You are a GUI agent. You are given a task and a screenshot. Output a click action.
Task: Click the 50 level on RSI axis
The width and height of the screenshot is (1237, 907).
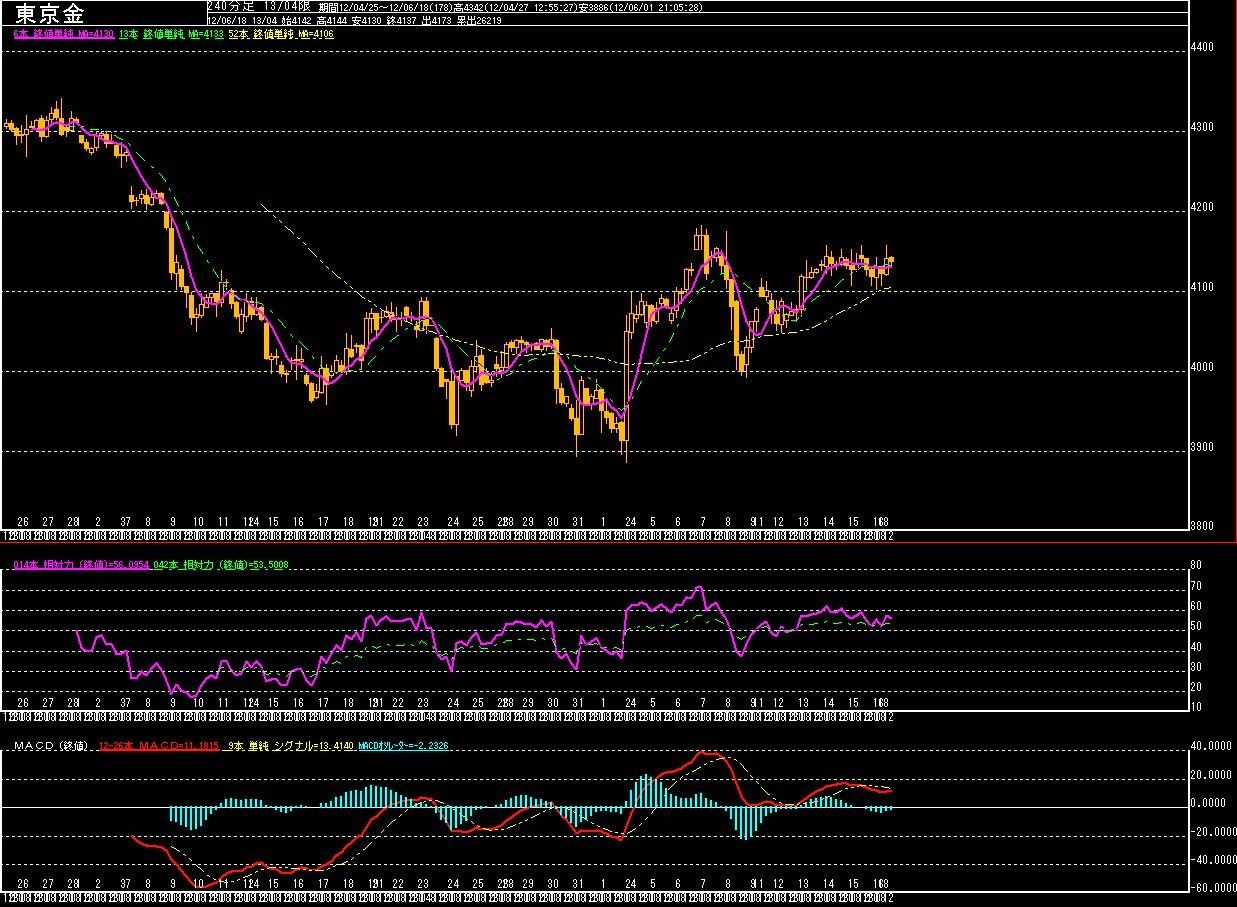(1194, 627)
